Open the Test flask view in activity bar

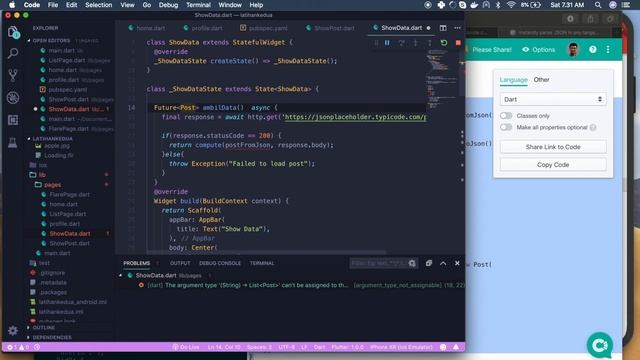(x=13, y=142)
